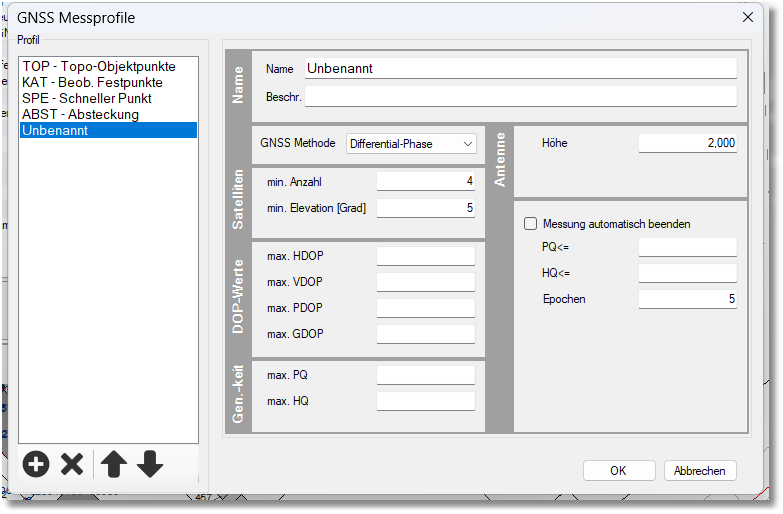Image resolution: width=783 pixels, height=514 pixels.
Task: Click the antenna Höhe field
Action: point(687,144)
